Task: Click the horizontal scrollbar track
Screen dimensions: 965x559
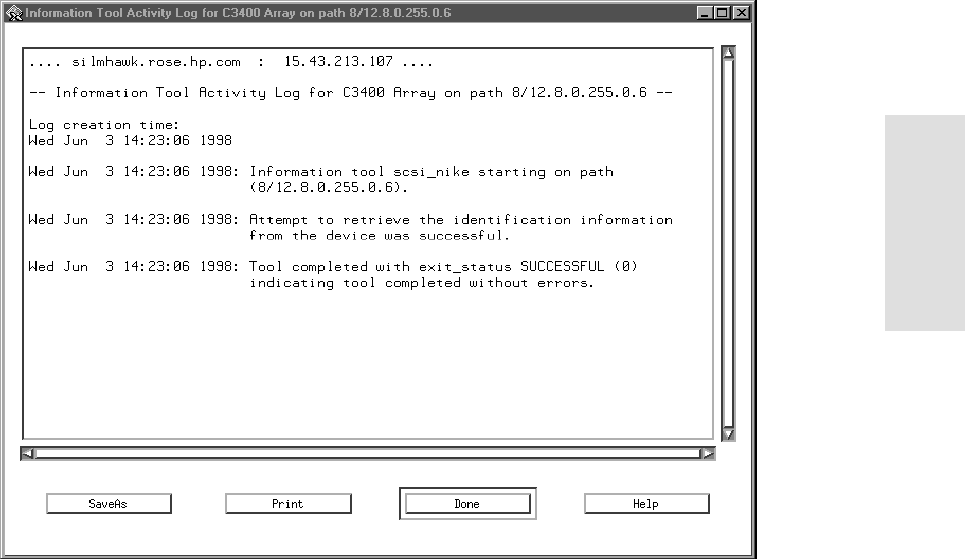Action: click(368, 454)
